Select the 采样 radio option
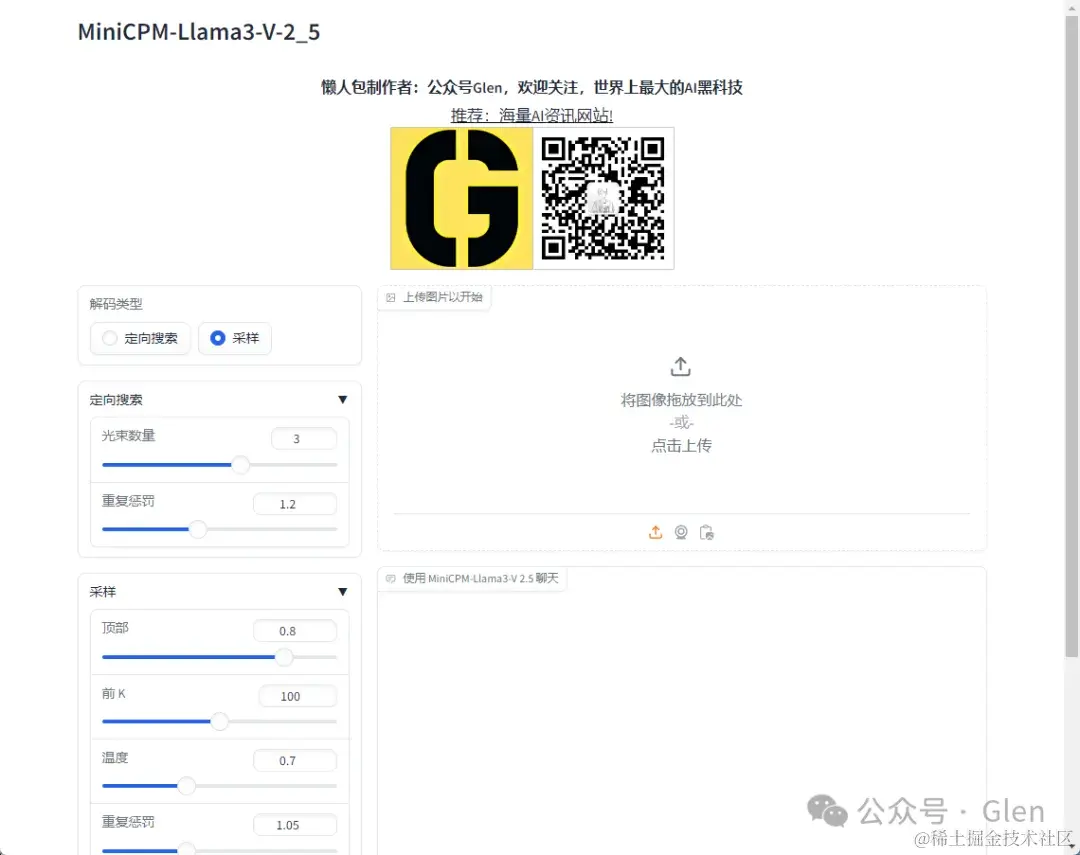1080x855 pixels. click(x=235, y=338)
